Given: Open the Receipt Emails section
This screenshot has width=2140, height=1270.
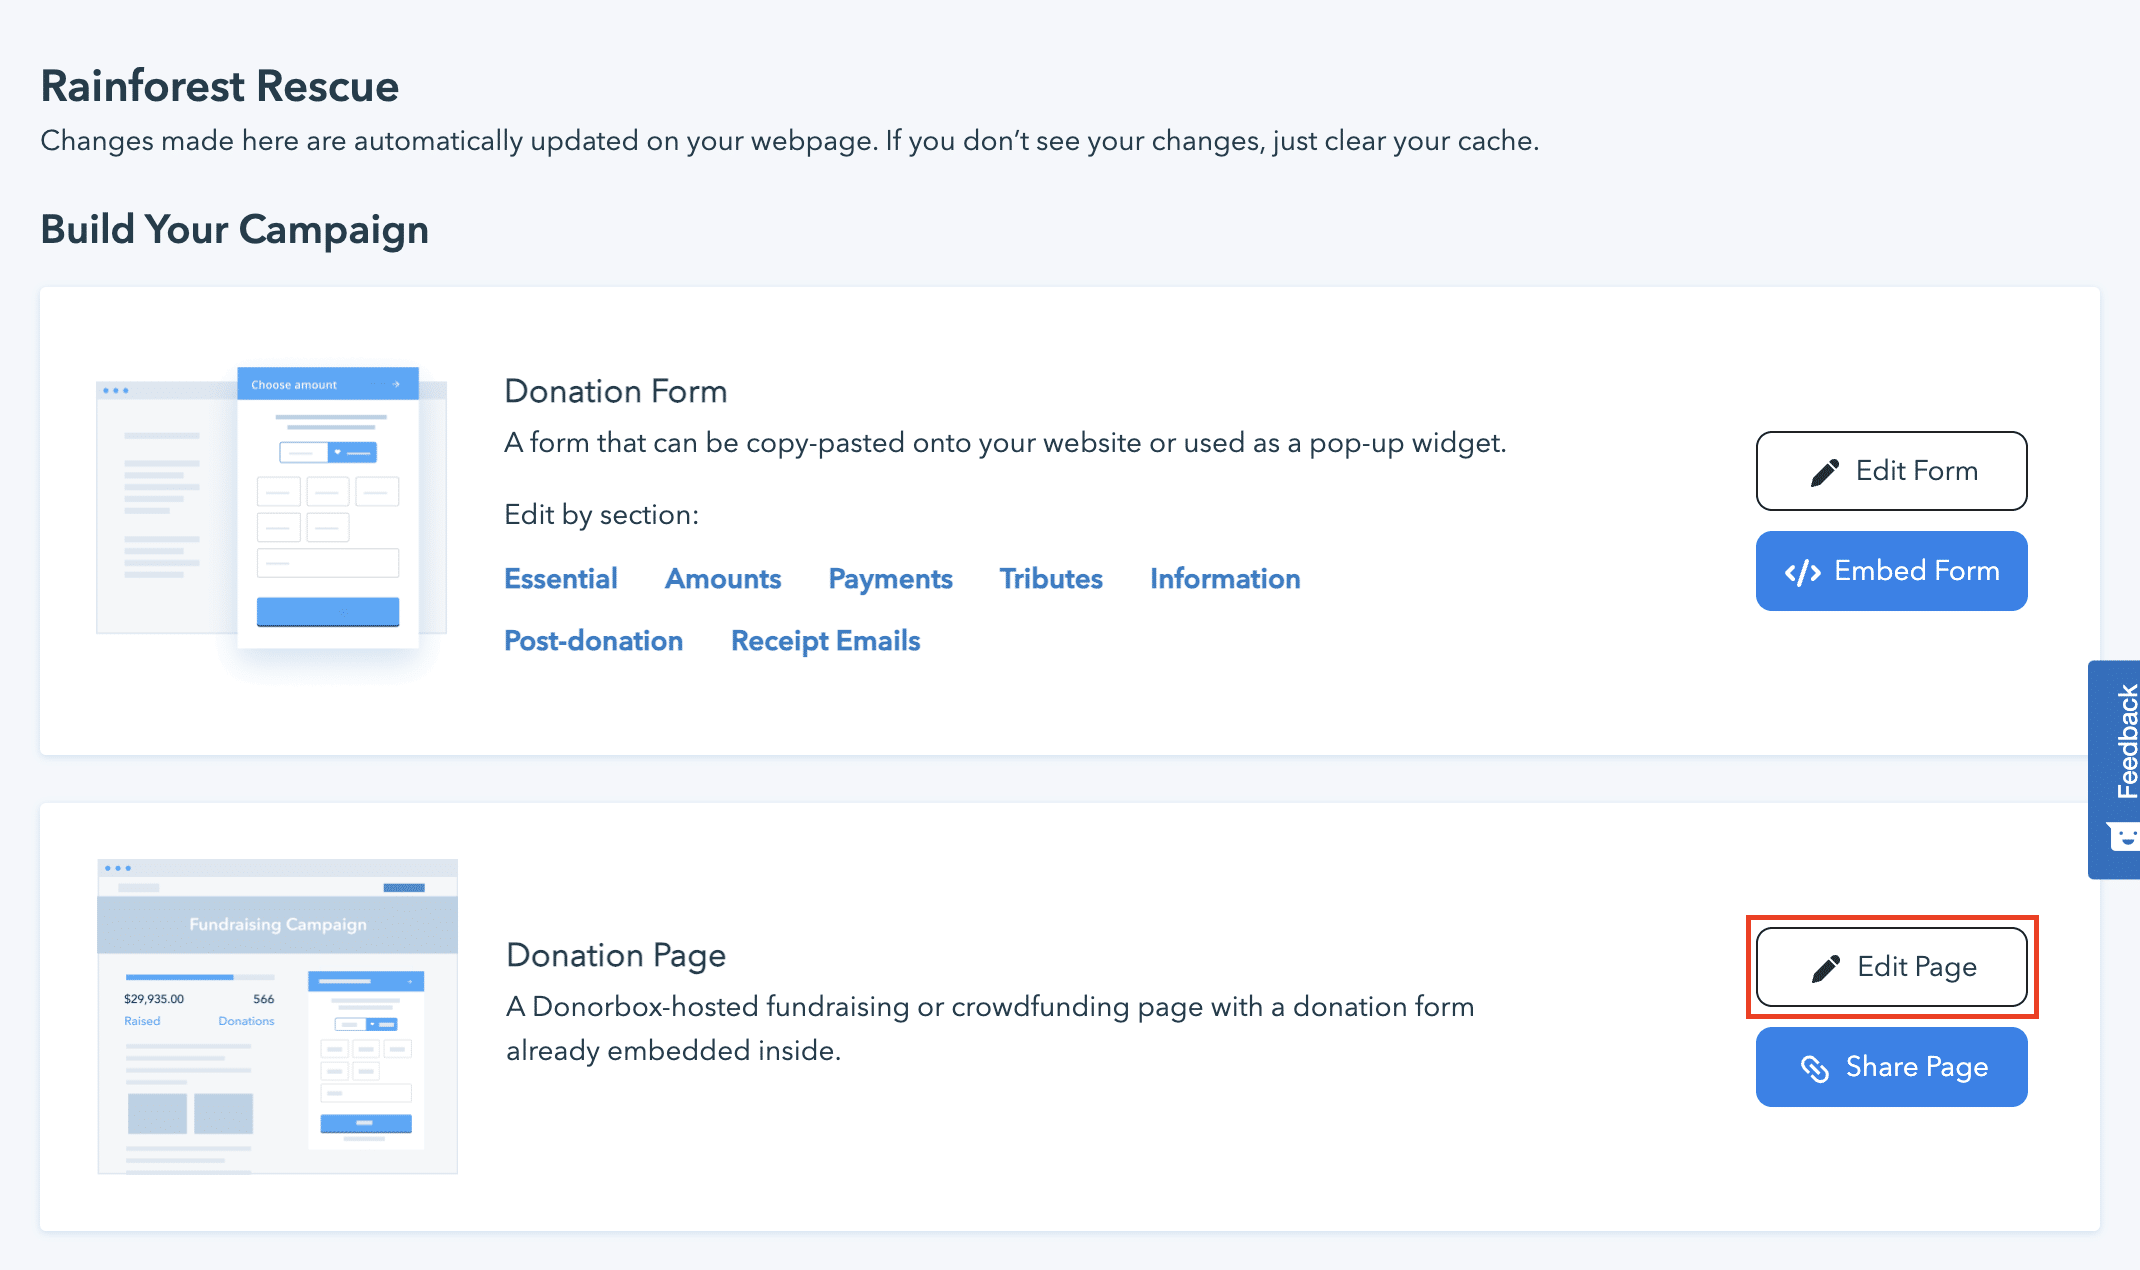Looking at the screenshot, I should [x=825, y=641].
